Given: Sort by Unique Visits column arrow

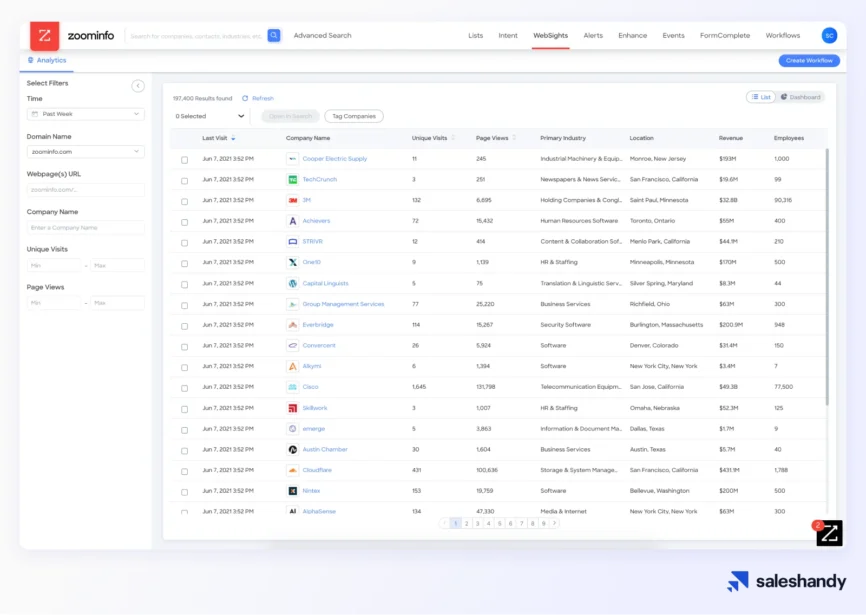Looking at the screenshot, I should pos(453,138).
